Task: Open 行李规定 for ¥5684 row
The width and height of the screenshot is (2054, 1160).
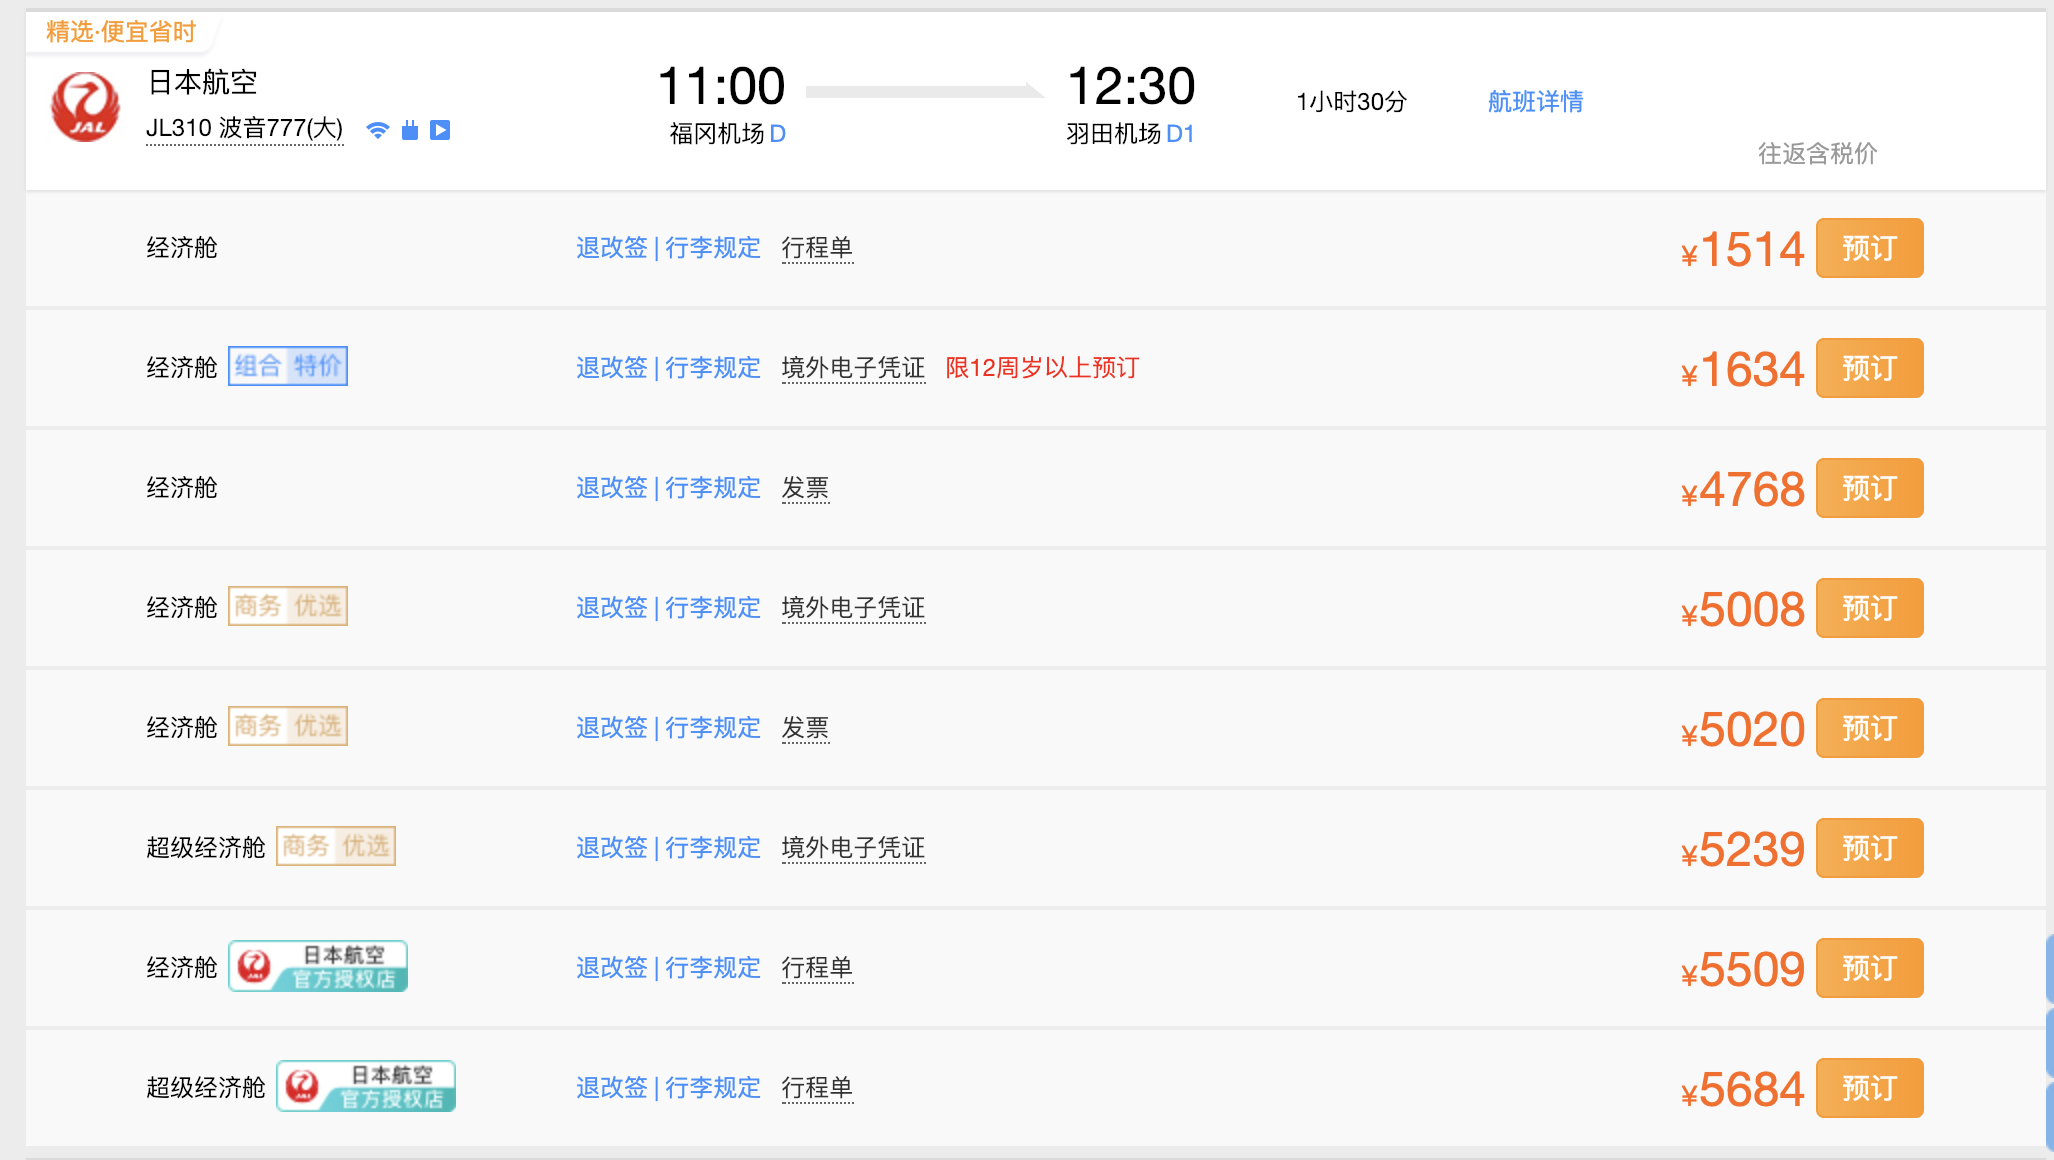Action: click(713, 1088)
